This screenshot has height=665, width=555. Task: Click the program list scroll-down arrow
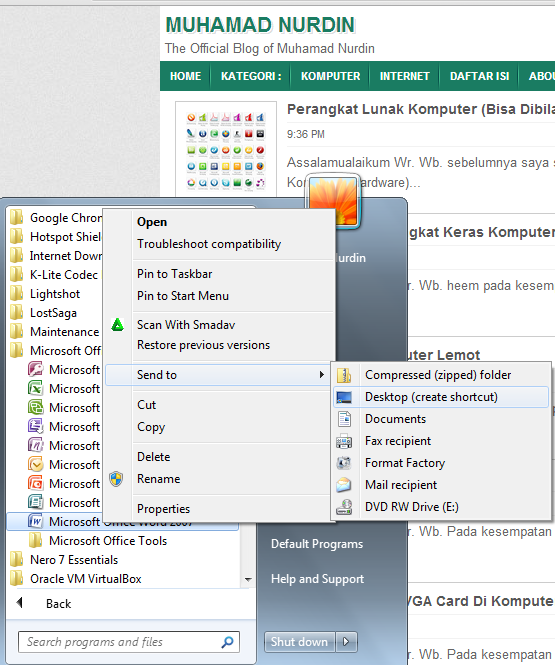(248, 579)
